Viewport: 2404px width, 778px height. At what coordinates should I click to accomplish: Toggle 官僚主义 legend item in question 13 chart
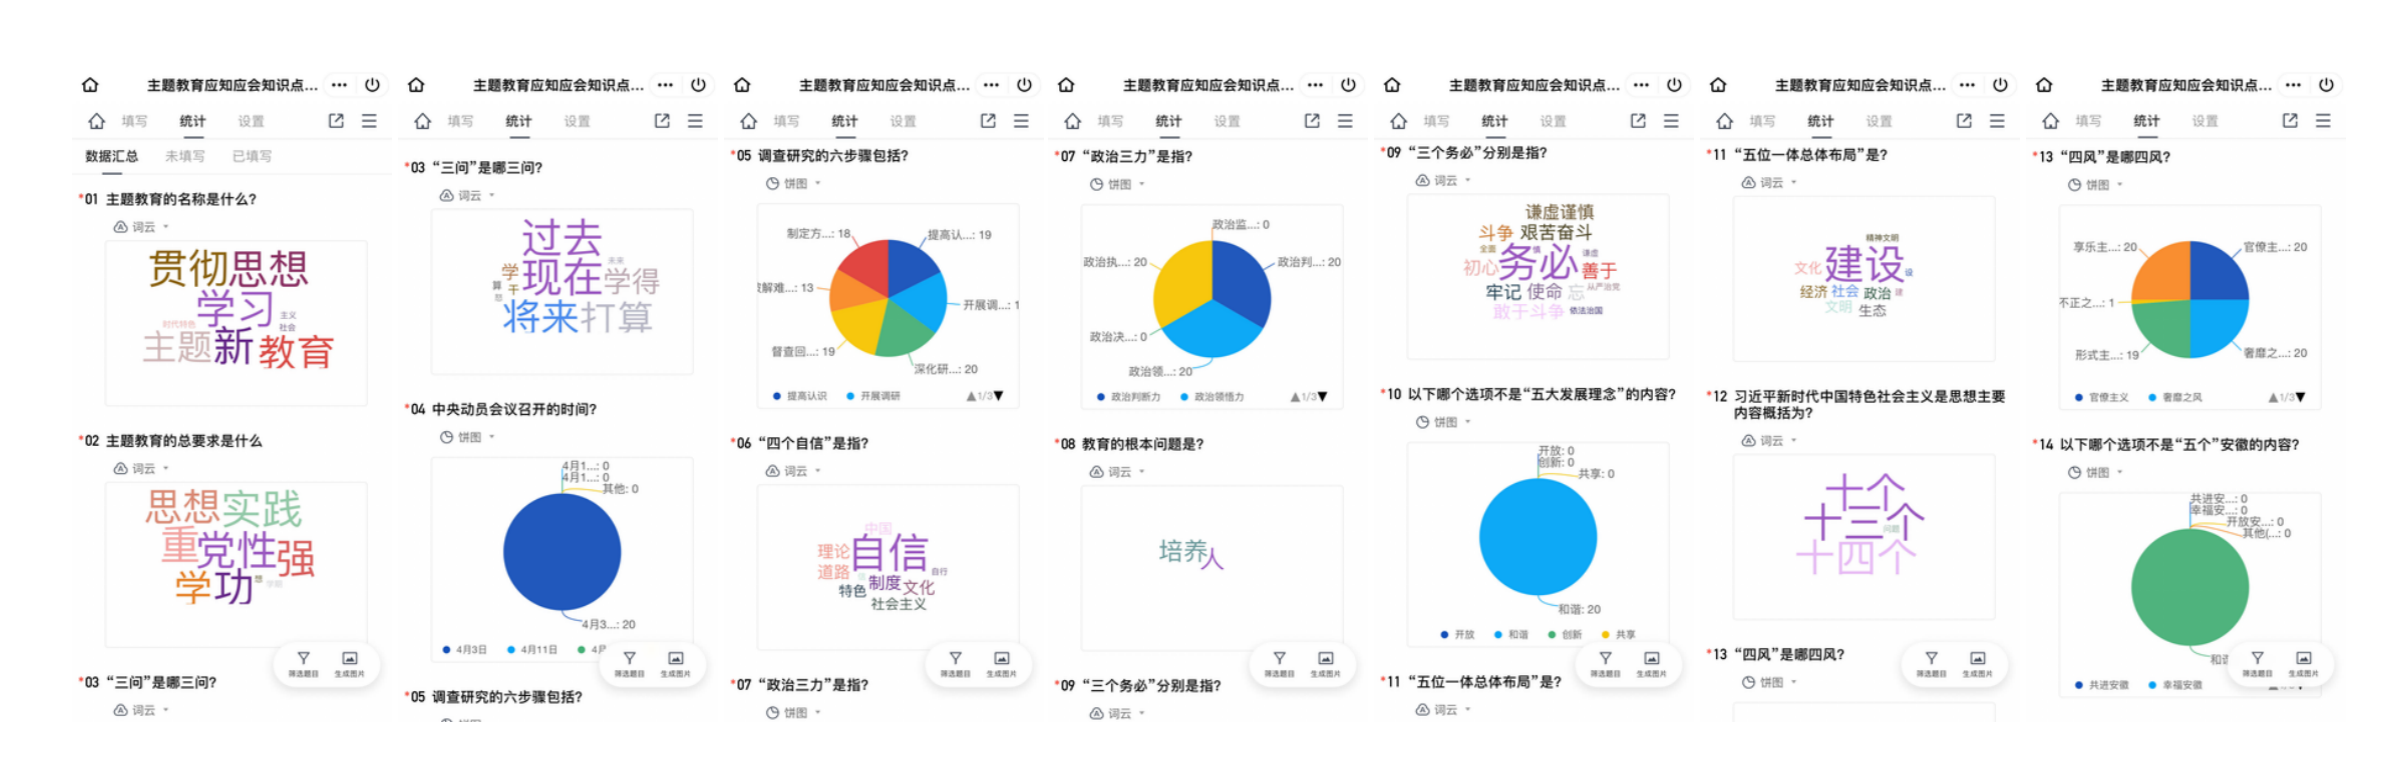[x=2102, y=398]
